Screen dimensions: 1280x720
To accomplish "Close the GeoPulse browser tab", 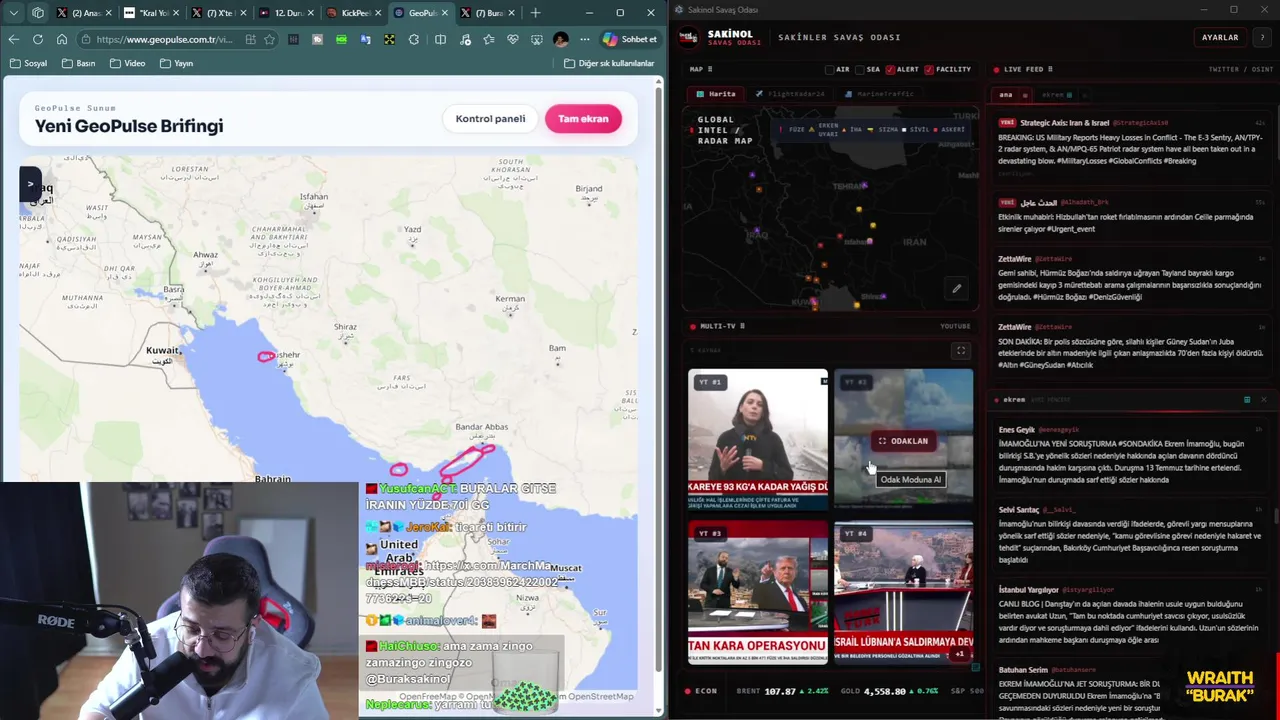I will (445, 13).
